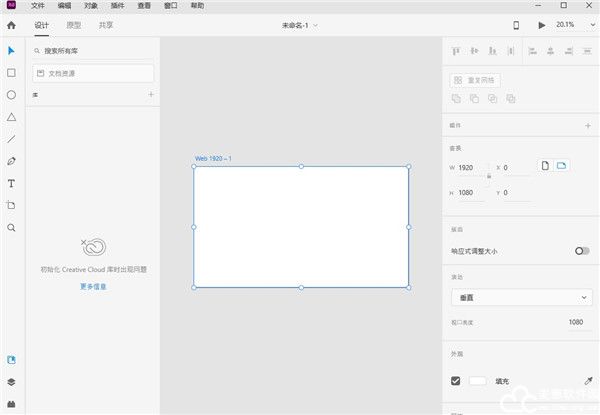Select the Rectangle tool

pos(11,73)
